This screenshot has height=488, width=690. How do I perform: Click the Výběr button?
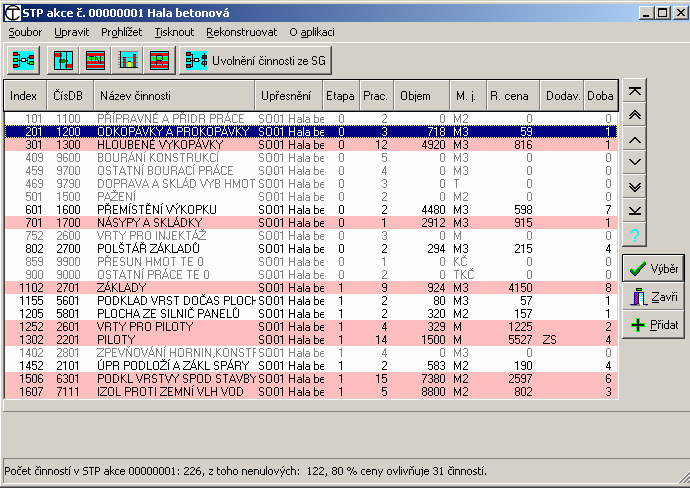(653, 268)
